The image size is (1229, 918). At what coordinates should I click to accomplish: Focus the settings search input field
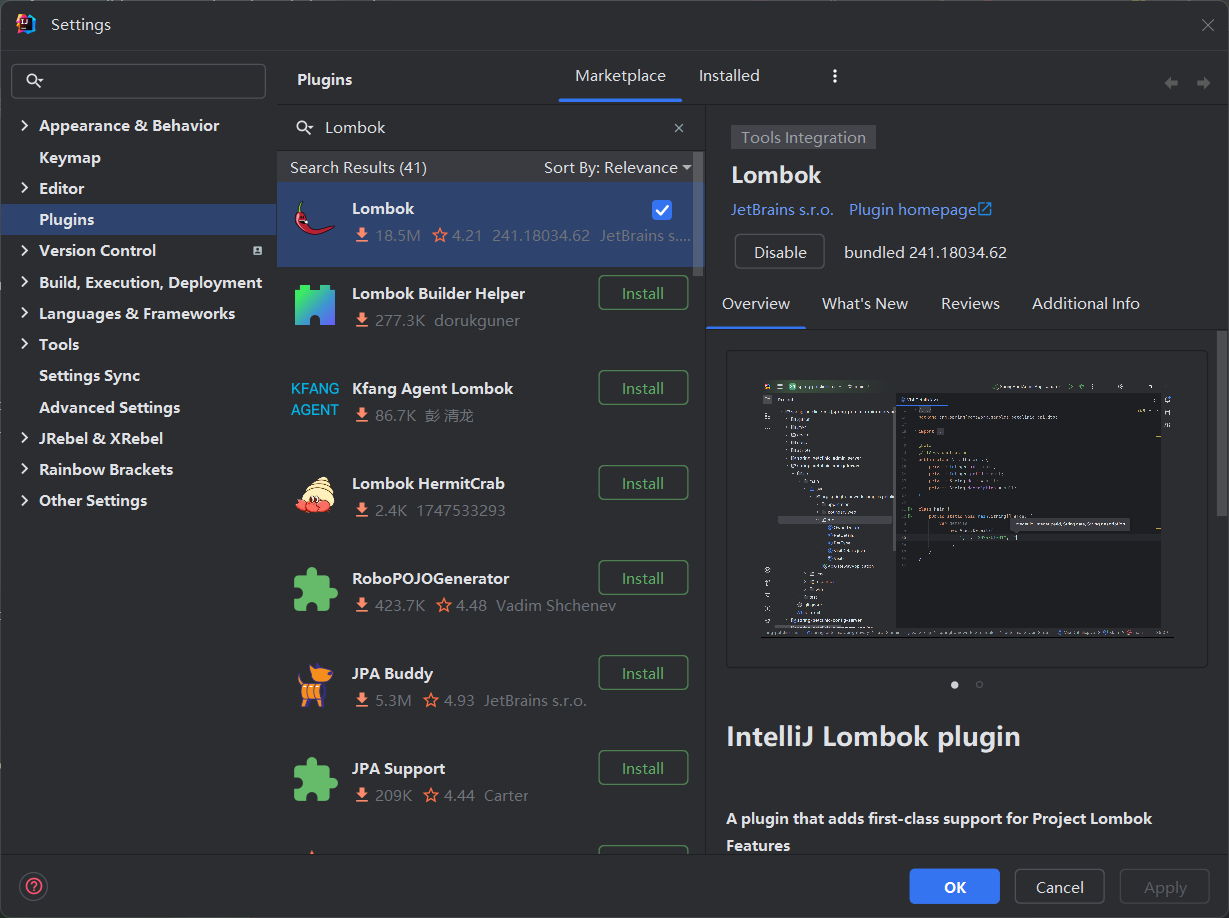[138, 81]
